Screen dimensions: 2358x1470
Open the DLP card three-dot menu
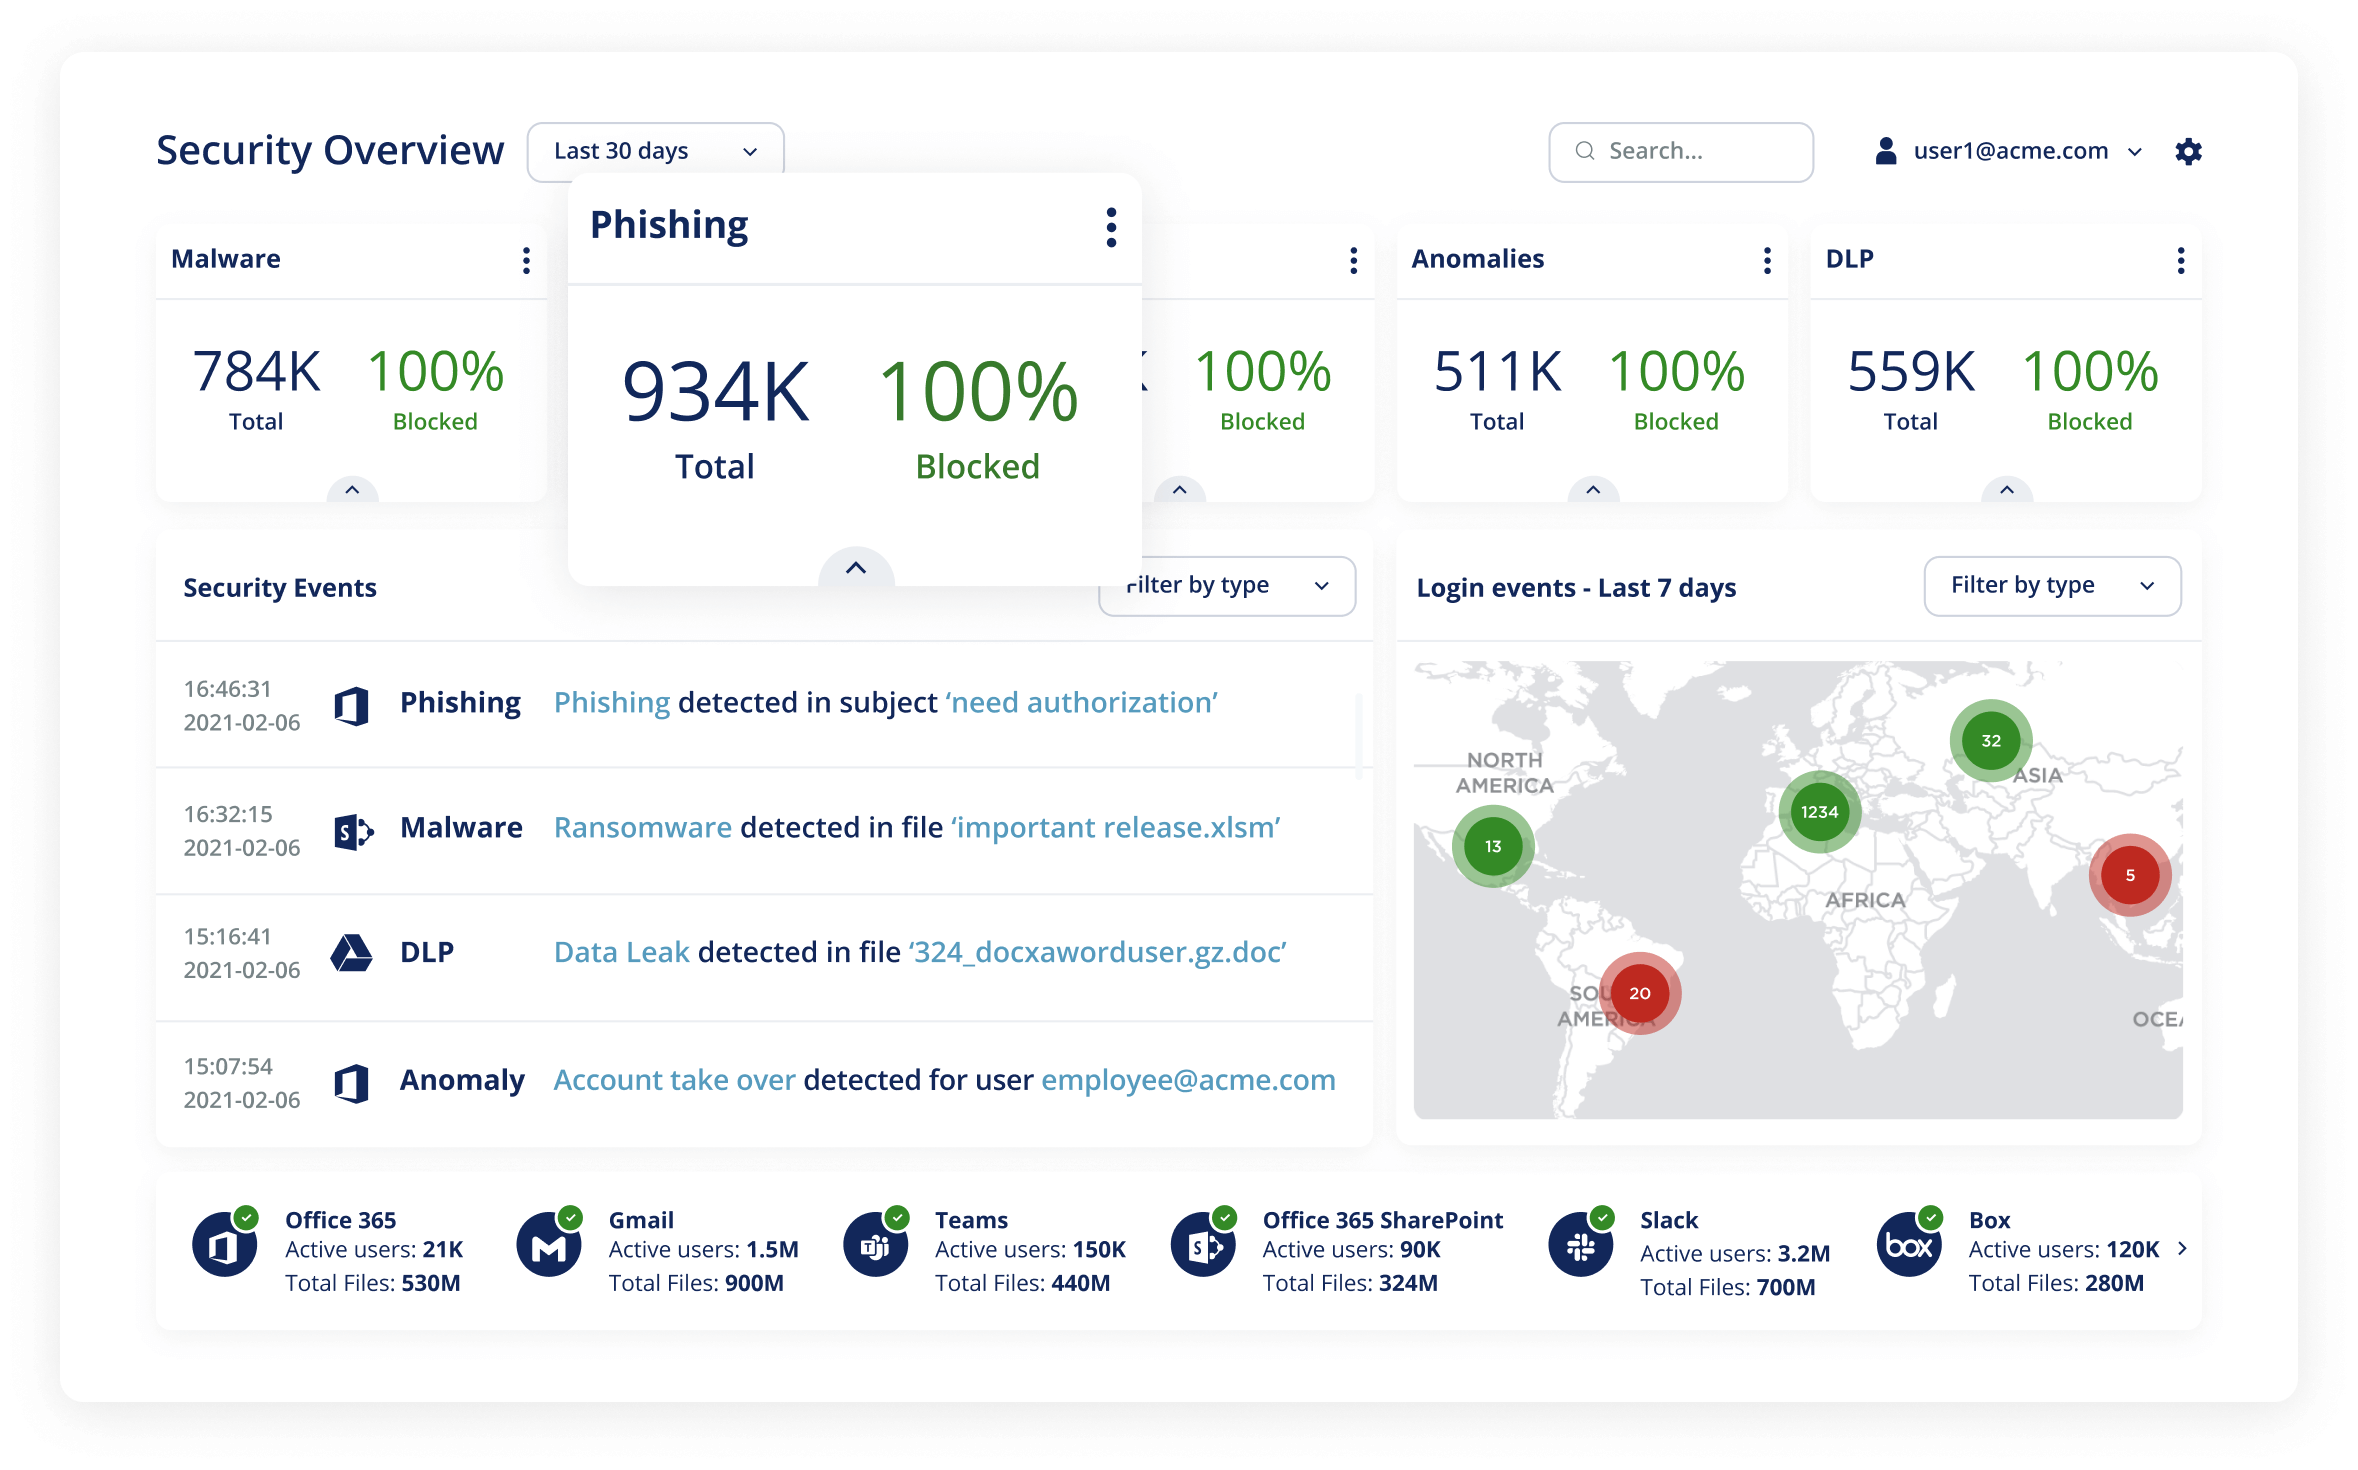2180,260
